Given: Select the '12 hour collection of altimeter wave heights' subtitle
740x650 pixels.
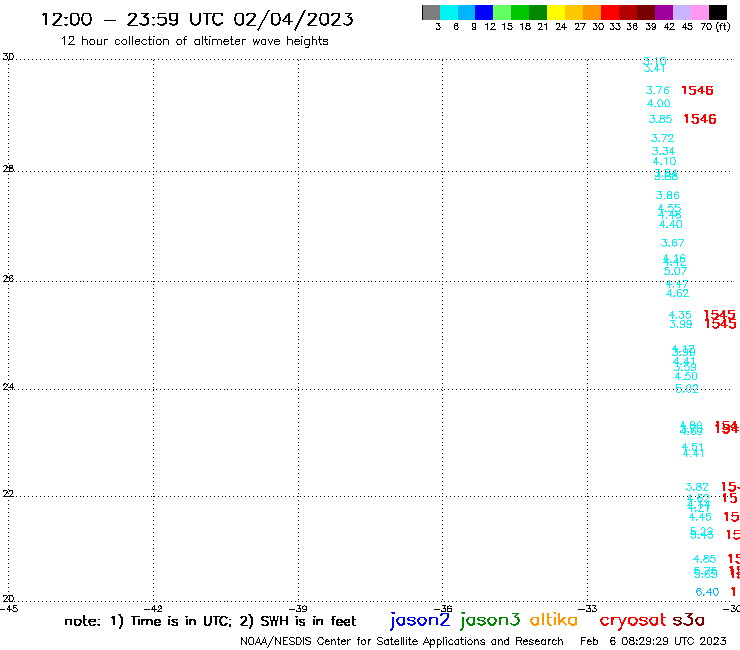Looking at the screenshot, I should tap(194, 41).
